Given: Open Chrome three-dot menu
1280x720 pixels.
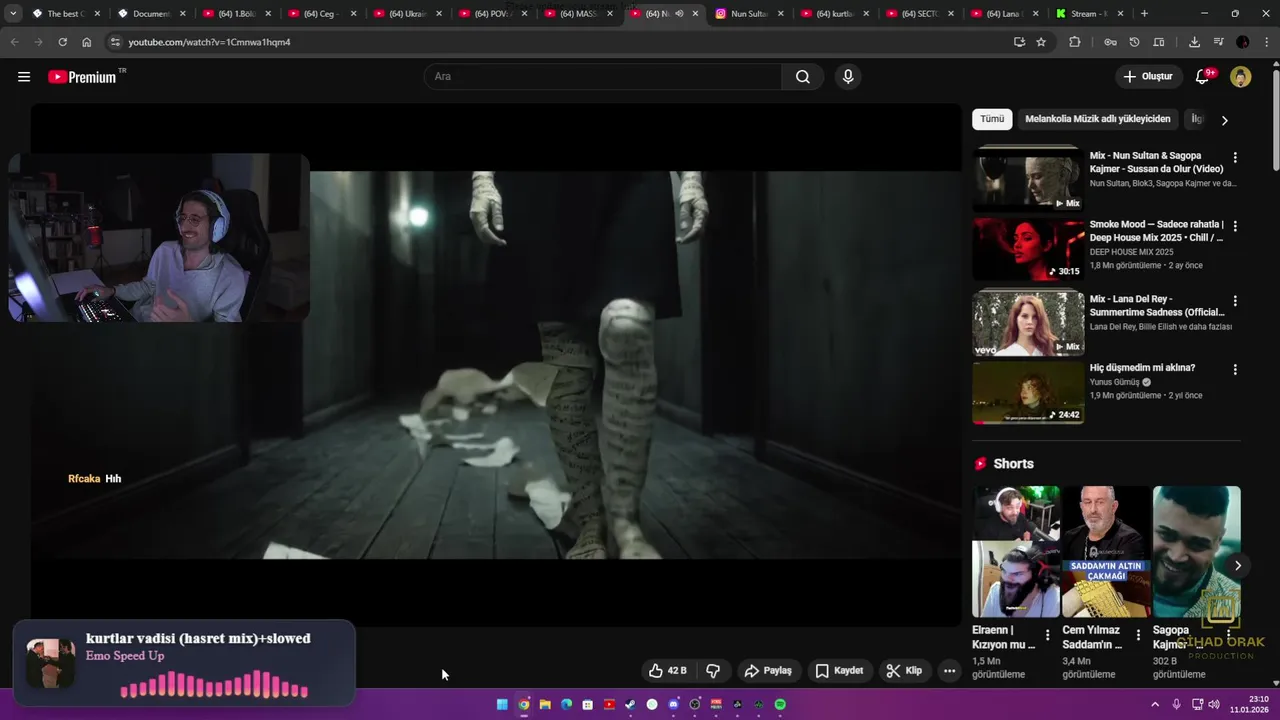Looking at the screenshot, I should point(1266,42).
